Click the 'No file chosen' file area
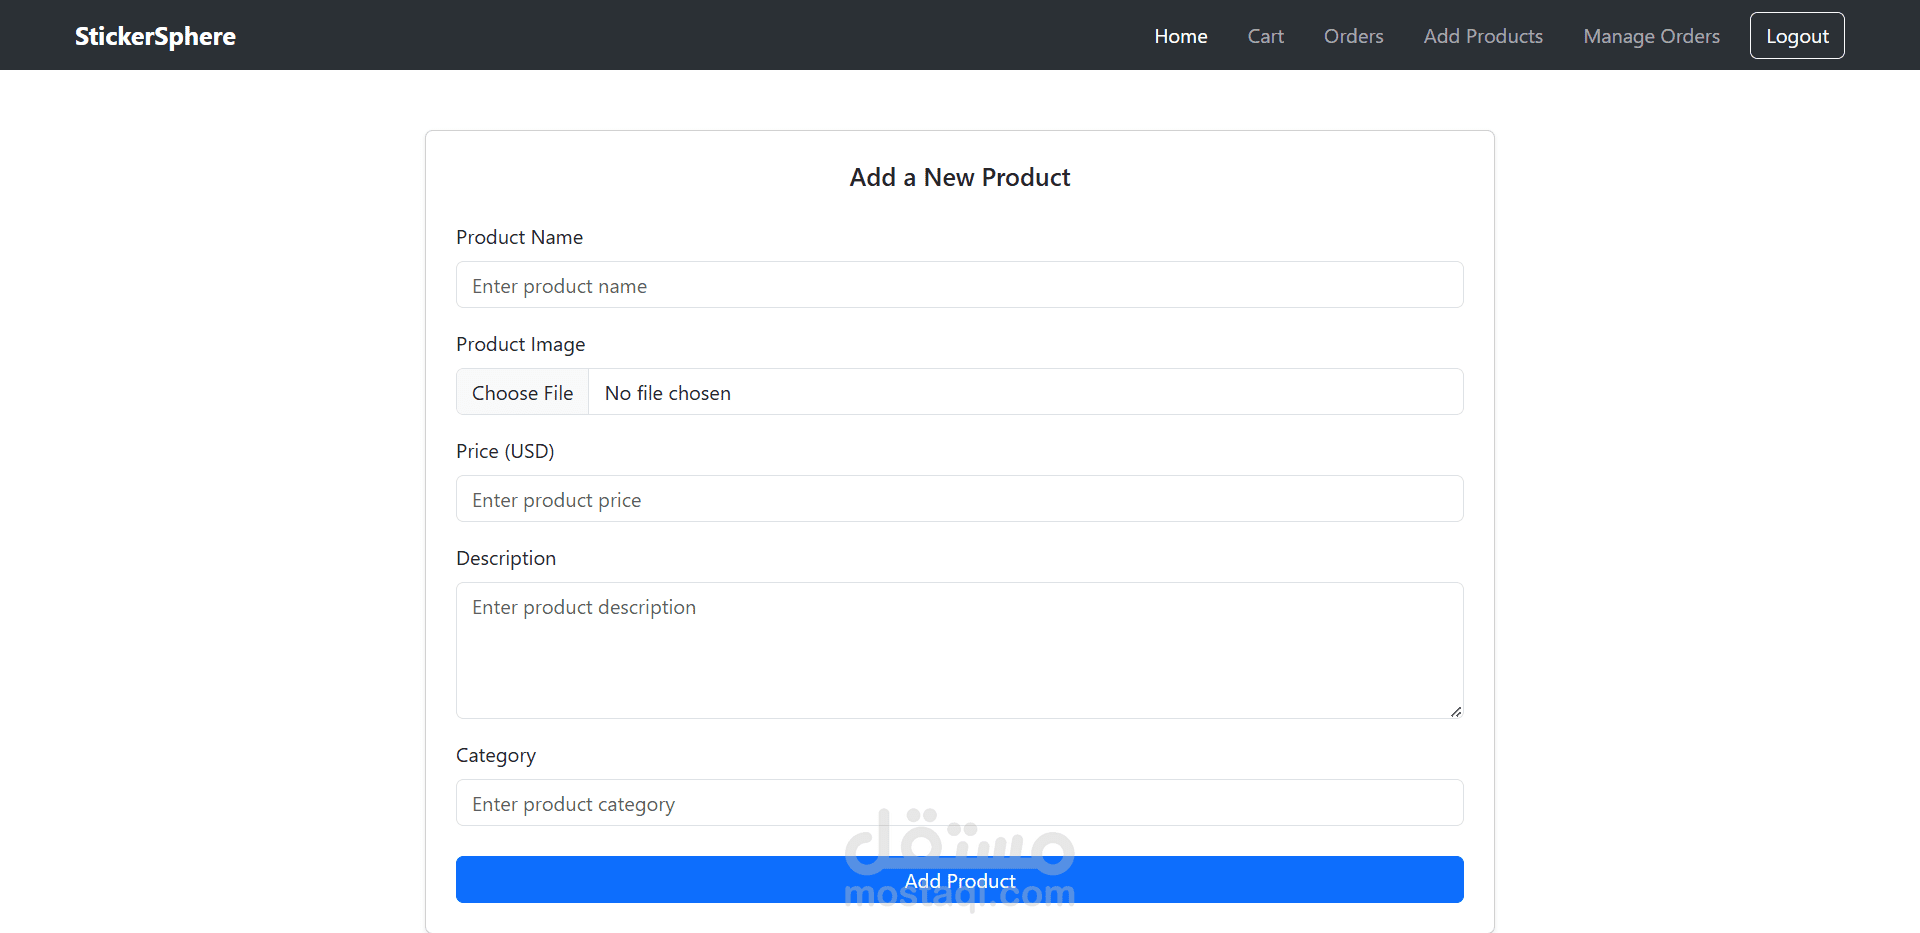1920x933 pixels. (1025, 392)
